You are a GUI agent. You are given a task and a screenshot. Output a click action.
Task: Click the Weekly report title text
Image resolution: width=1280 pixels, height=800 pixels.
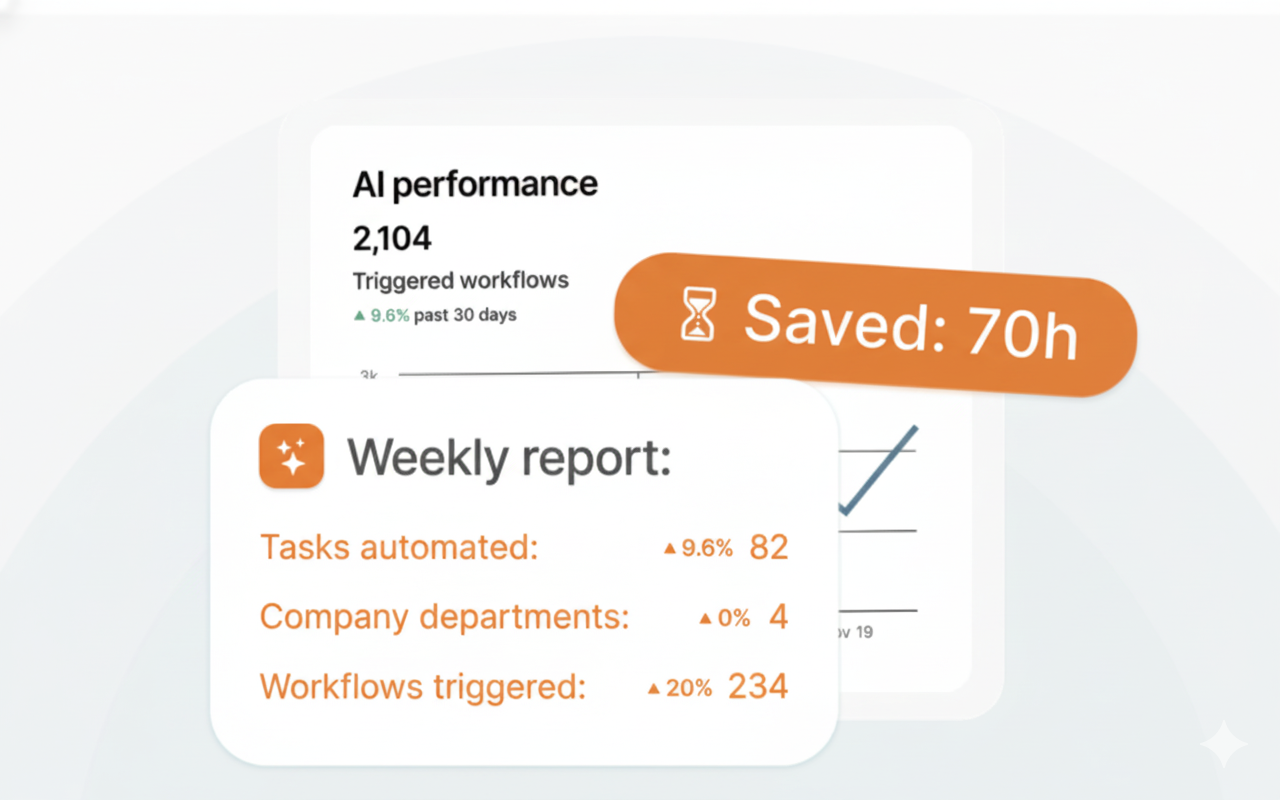point(508,458)
